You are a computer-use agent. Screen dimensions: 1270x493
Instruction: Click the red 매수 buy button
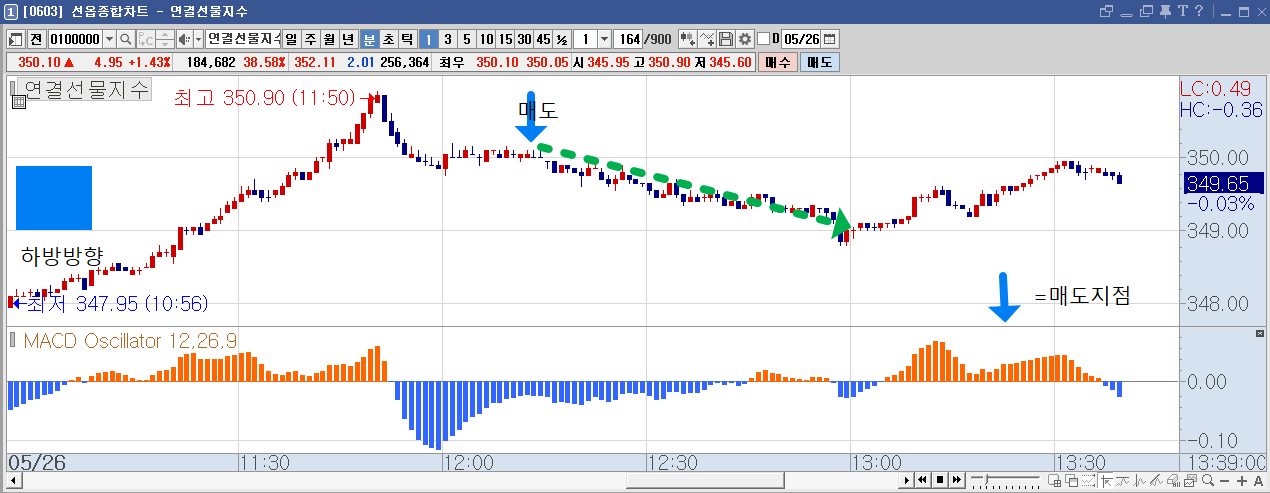[x=777, y=62]
